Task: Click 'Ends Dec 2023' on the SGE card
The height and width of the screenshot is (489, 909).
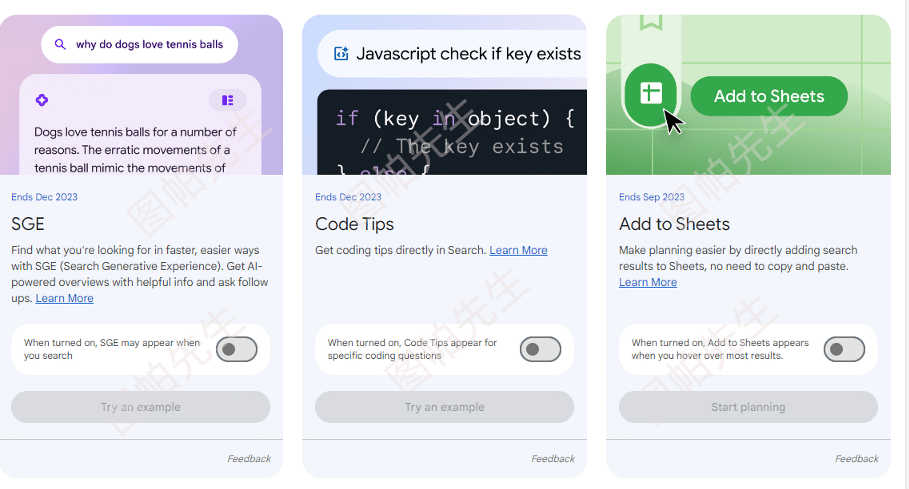Action: coord(44,197)
